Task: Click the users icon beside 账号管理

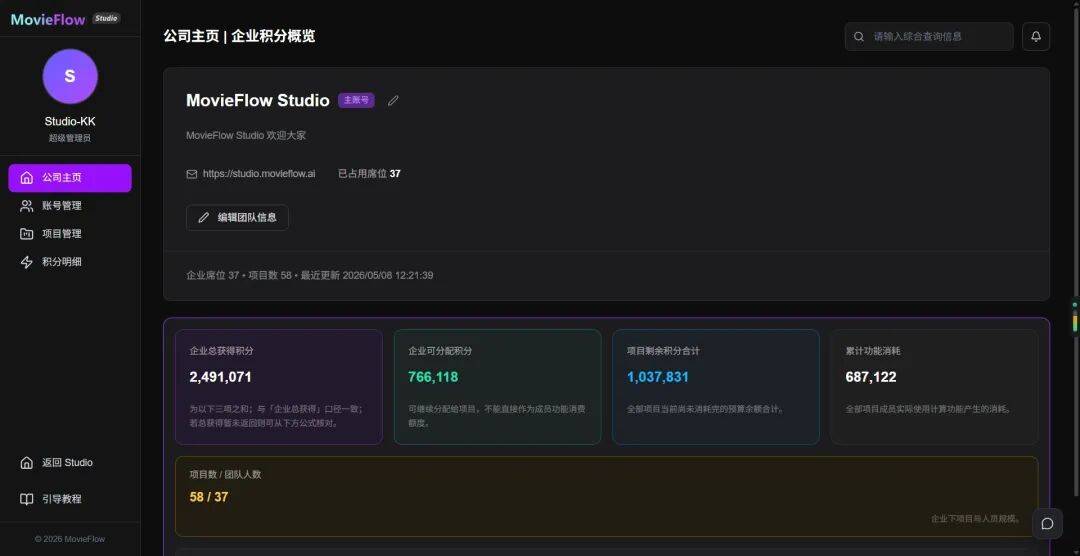Action: pos(27,206)
